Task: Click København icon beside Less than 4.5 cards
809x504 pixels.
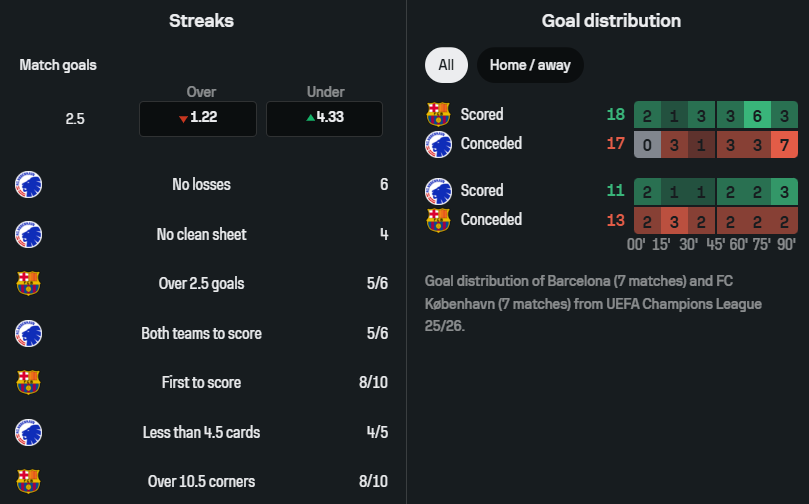Action: tap(28, 432)
